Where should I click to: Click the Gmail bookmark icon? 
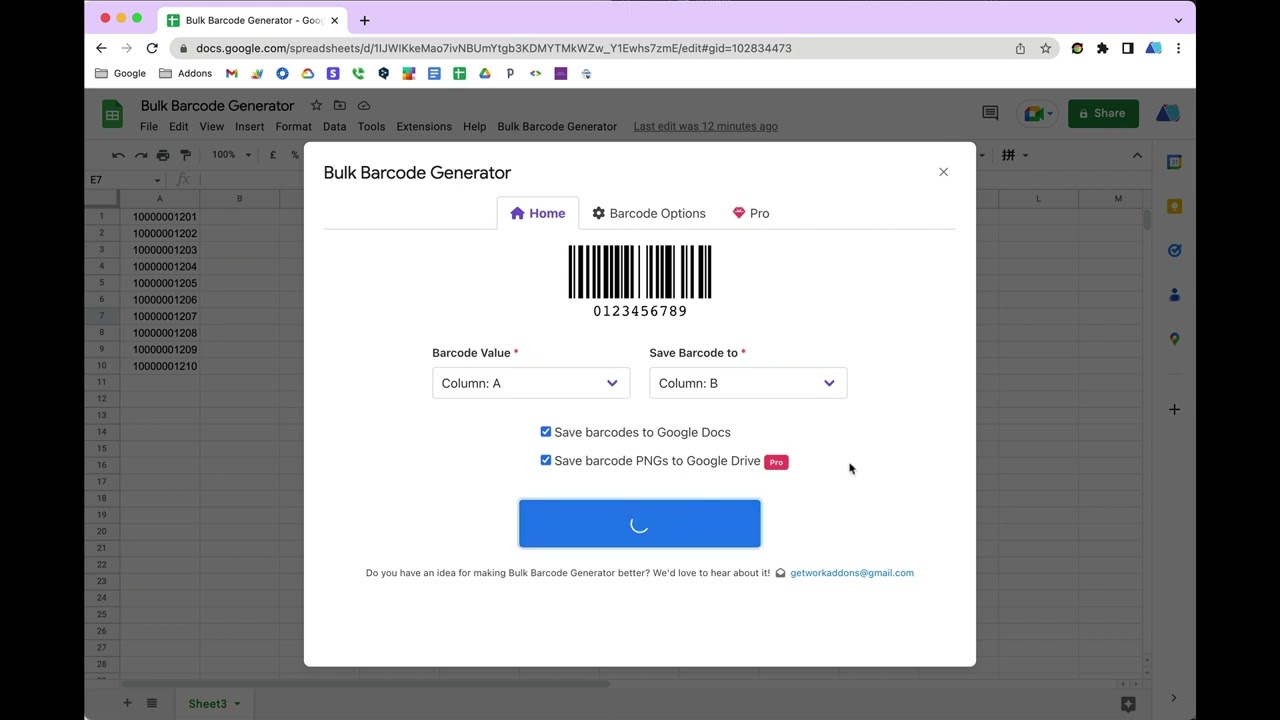[232, 73]
